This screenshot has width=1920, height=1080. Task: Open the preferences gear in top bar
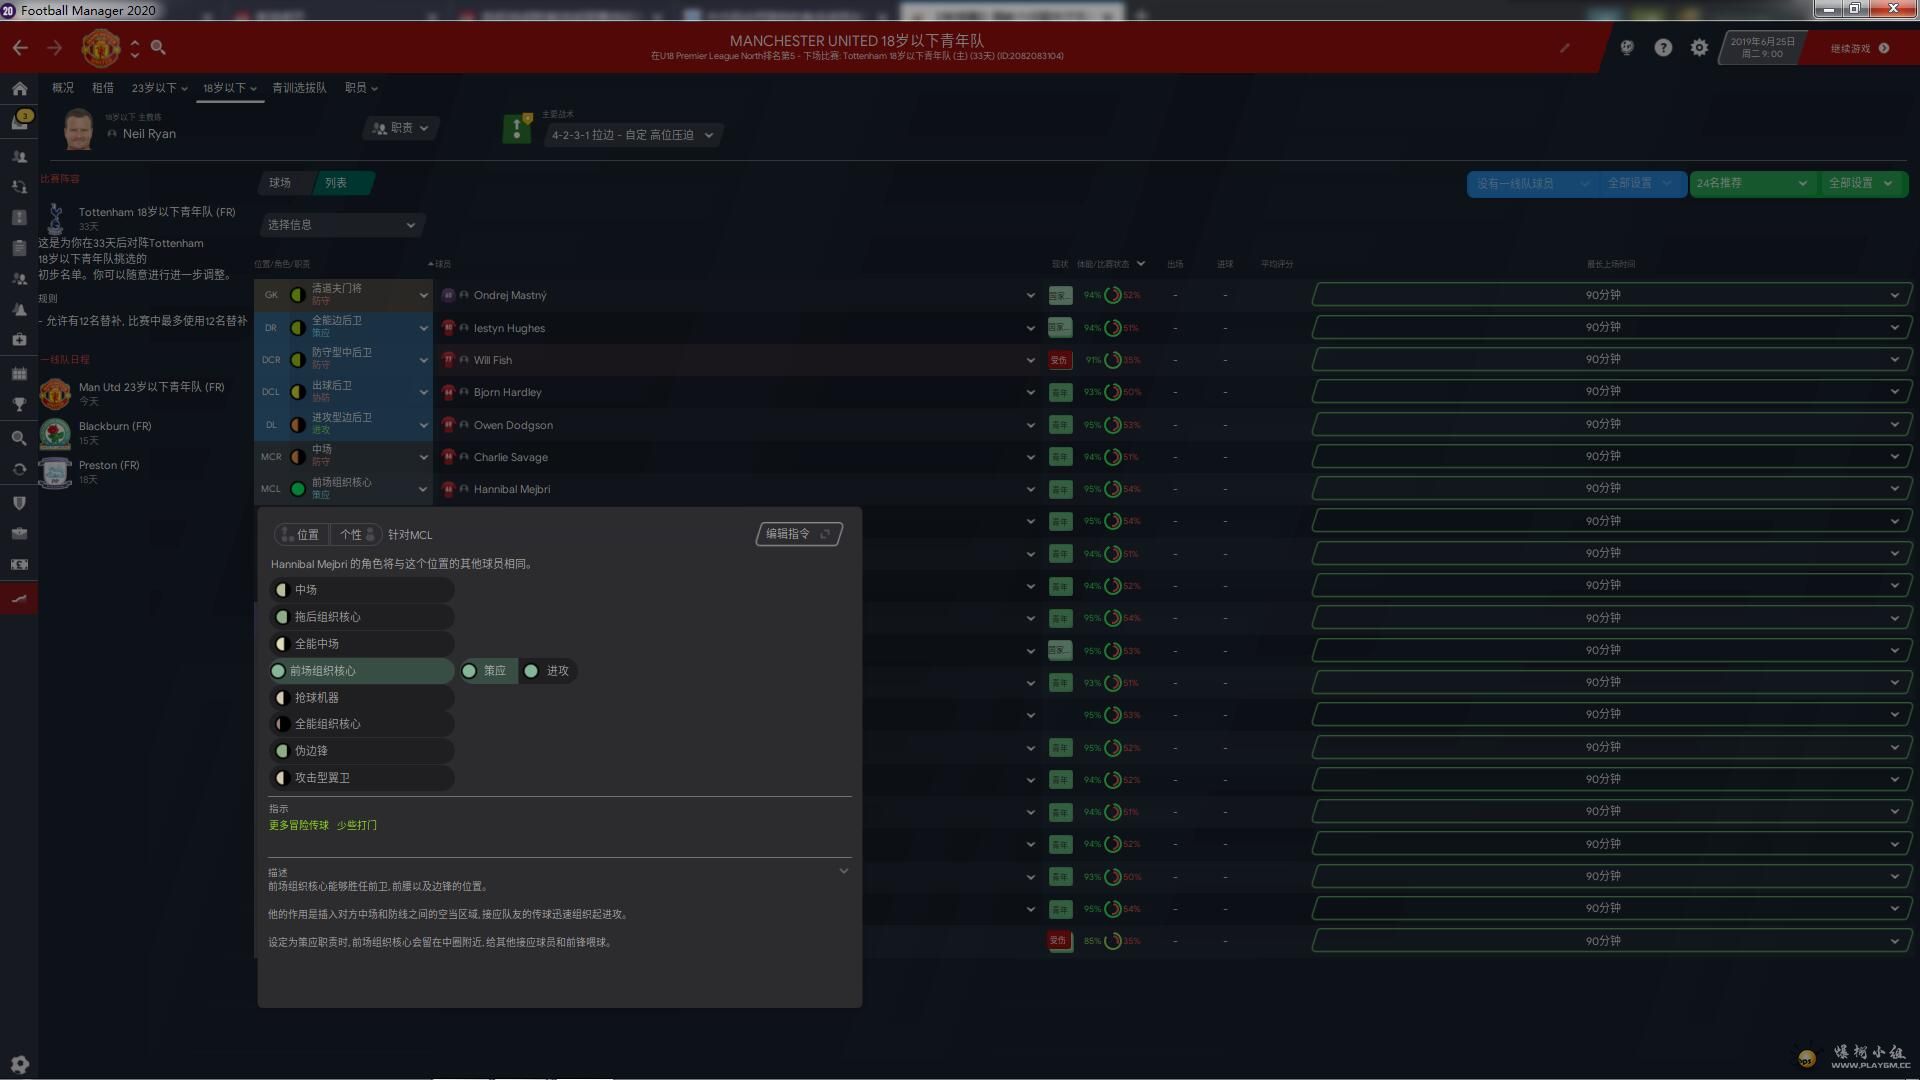[1699, 48]
